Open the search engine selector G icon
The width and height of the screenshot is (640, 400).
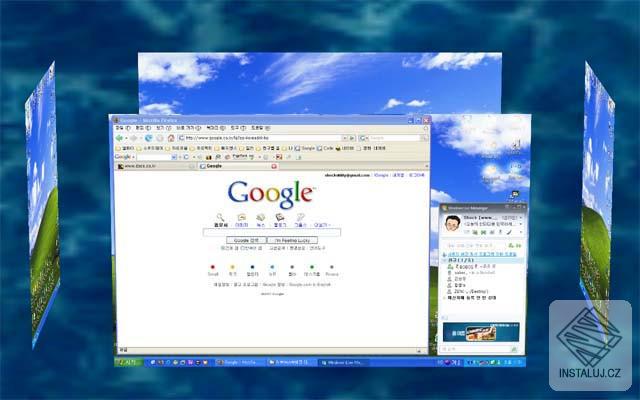(x=363, y=138)
